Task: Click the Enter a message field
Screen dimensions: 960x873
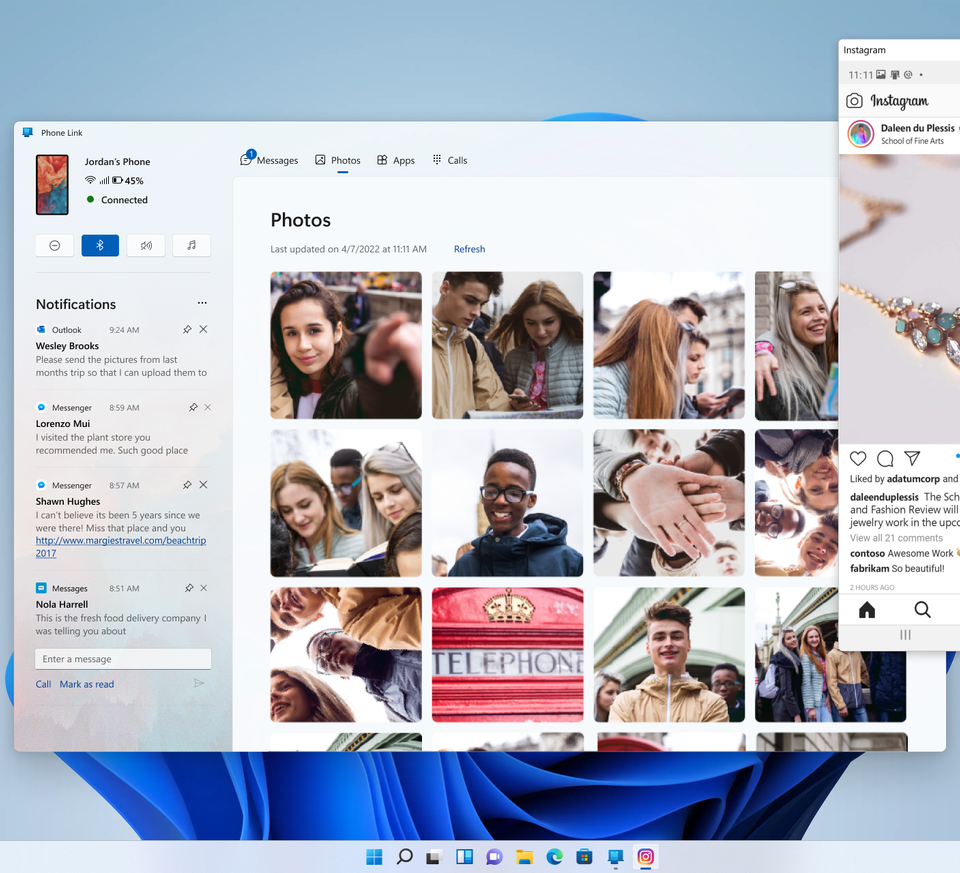Action: point(122,659)
